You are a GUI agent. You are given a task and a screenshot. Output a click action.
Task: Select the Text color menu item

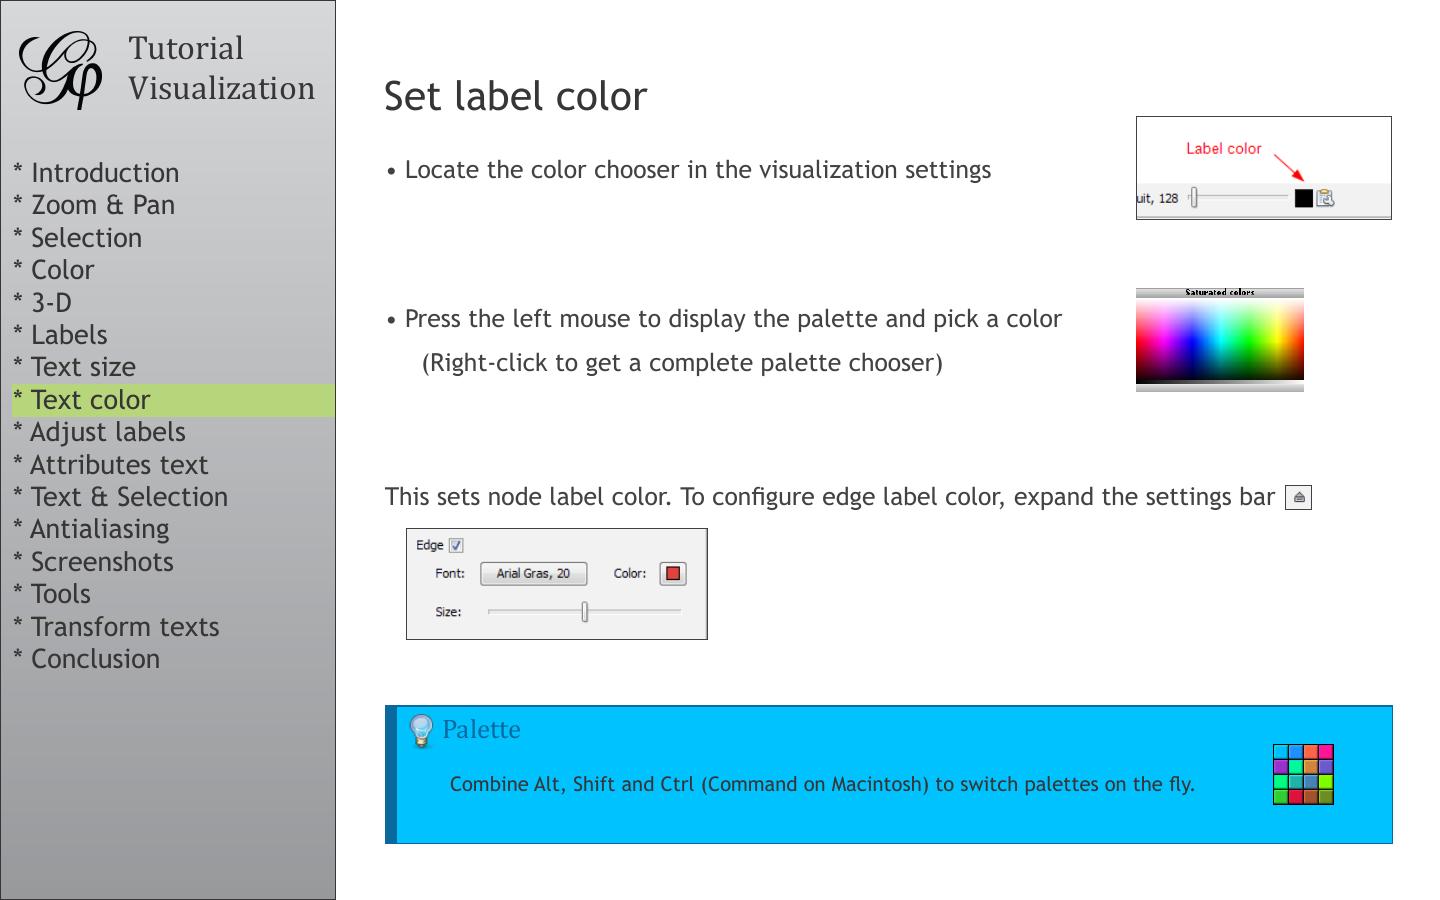90,400
